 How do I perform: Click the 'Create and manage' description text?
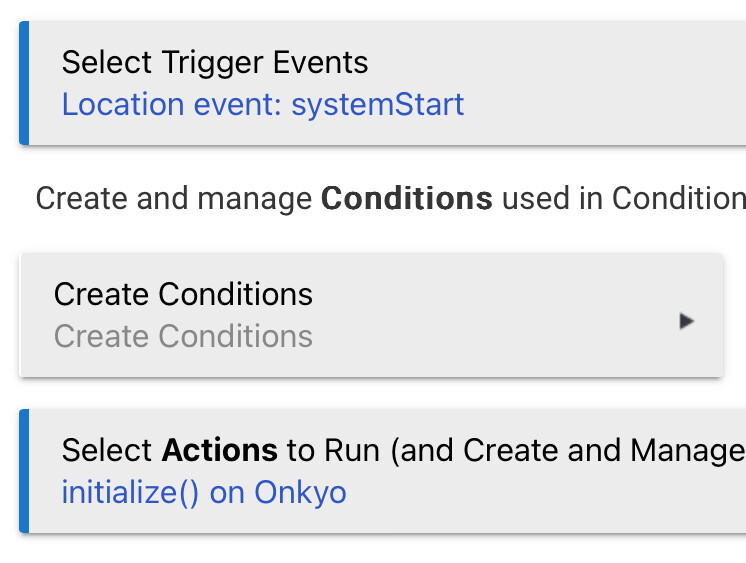coord(174,198)
